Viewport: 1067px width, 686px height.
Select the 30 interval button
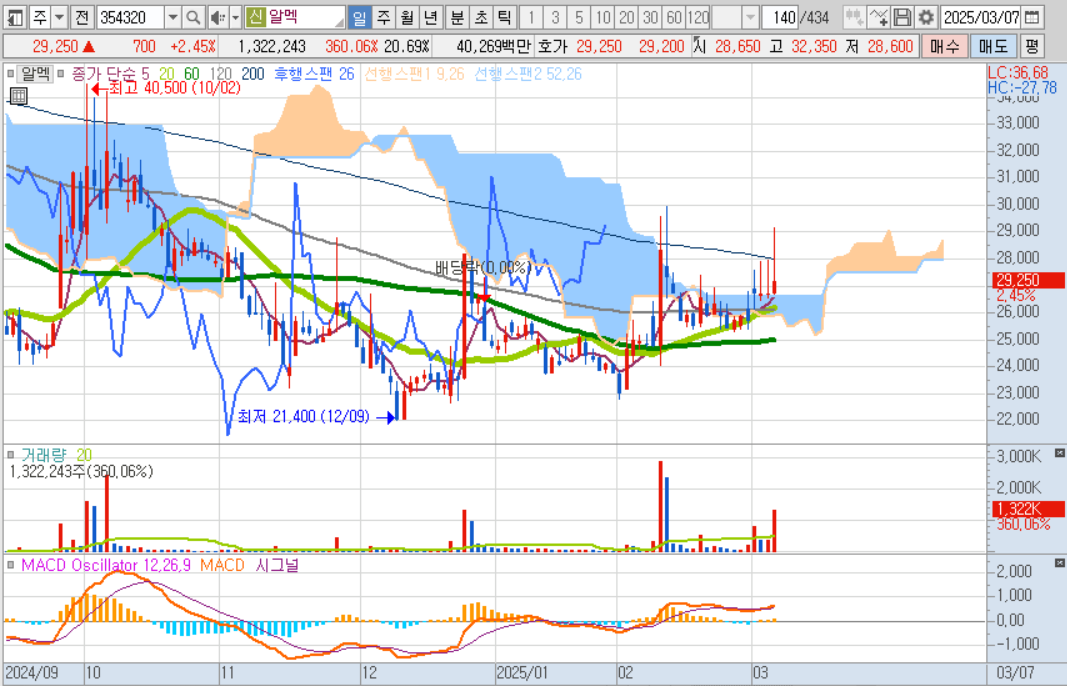pos(651,17)
